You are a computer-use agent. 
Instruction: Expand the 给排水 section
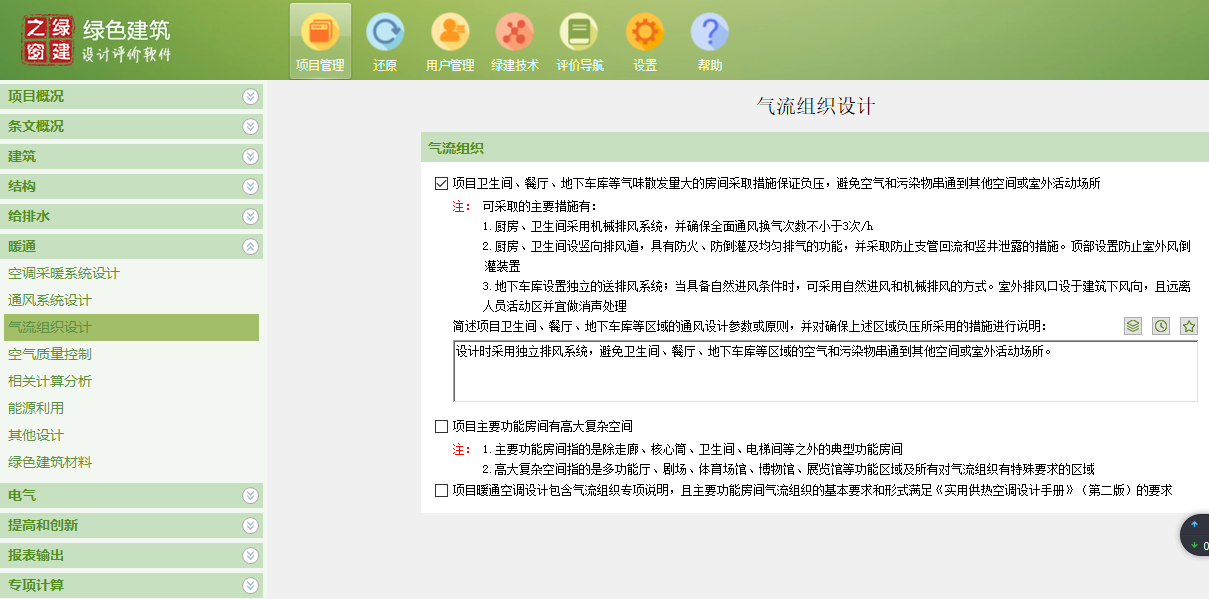[132, 215]
